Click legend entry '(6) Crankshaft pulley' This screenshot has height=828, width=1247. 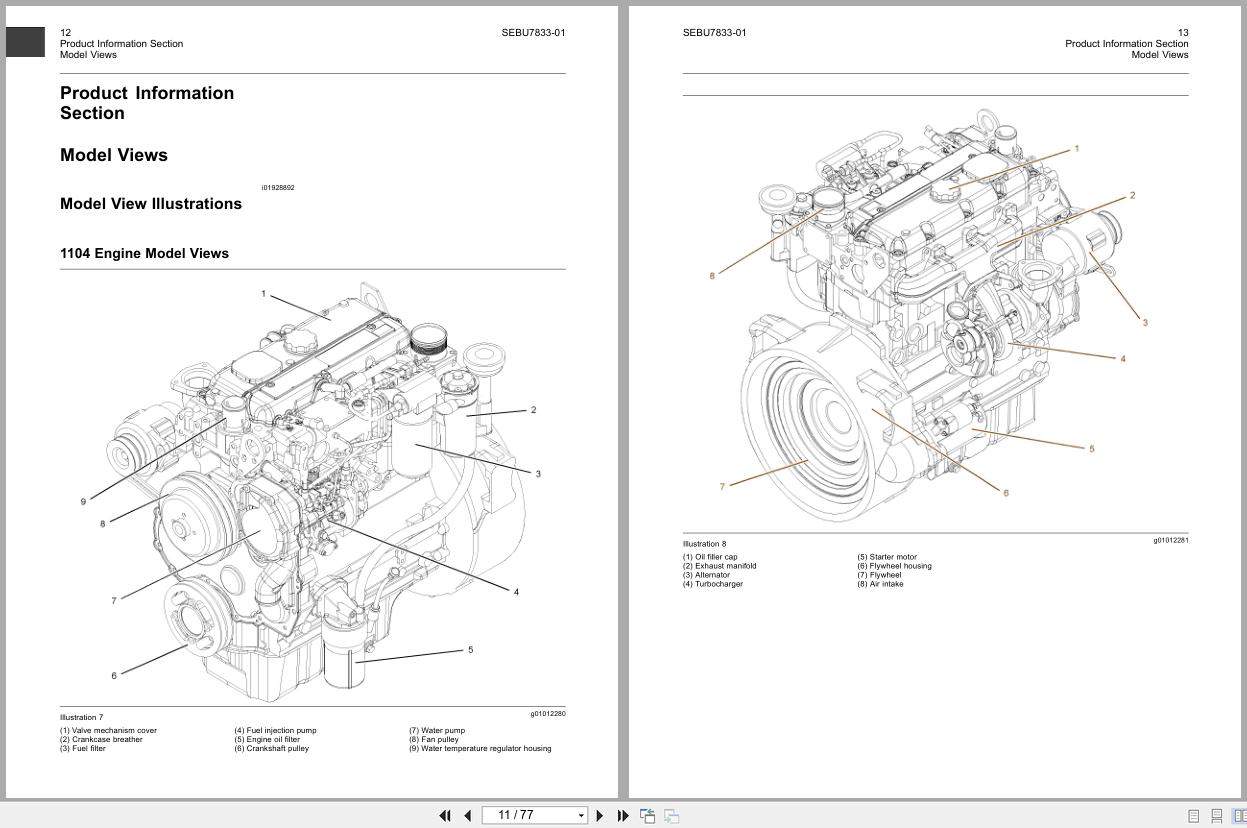(x=271, y=748)
